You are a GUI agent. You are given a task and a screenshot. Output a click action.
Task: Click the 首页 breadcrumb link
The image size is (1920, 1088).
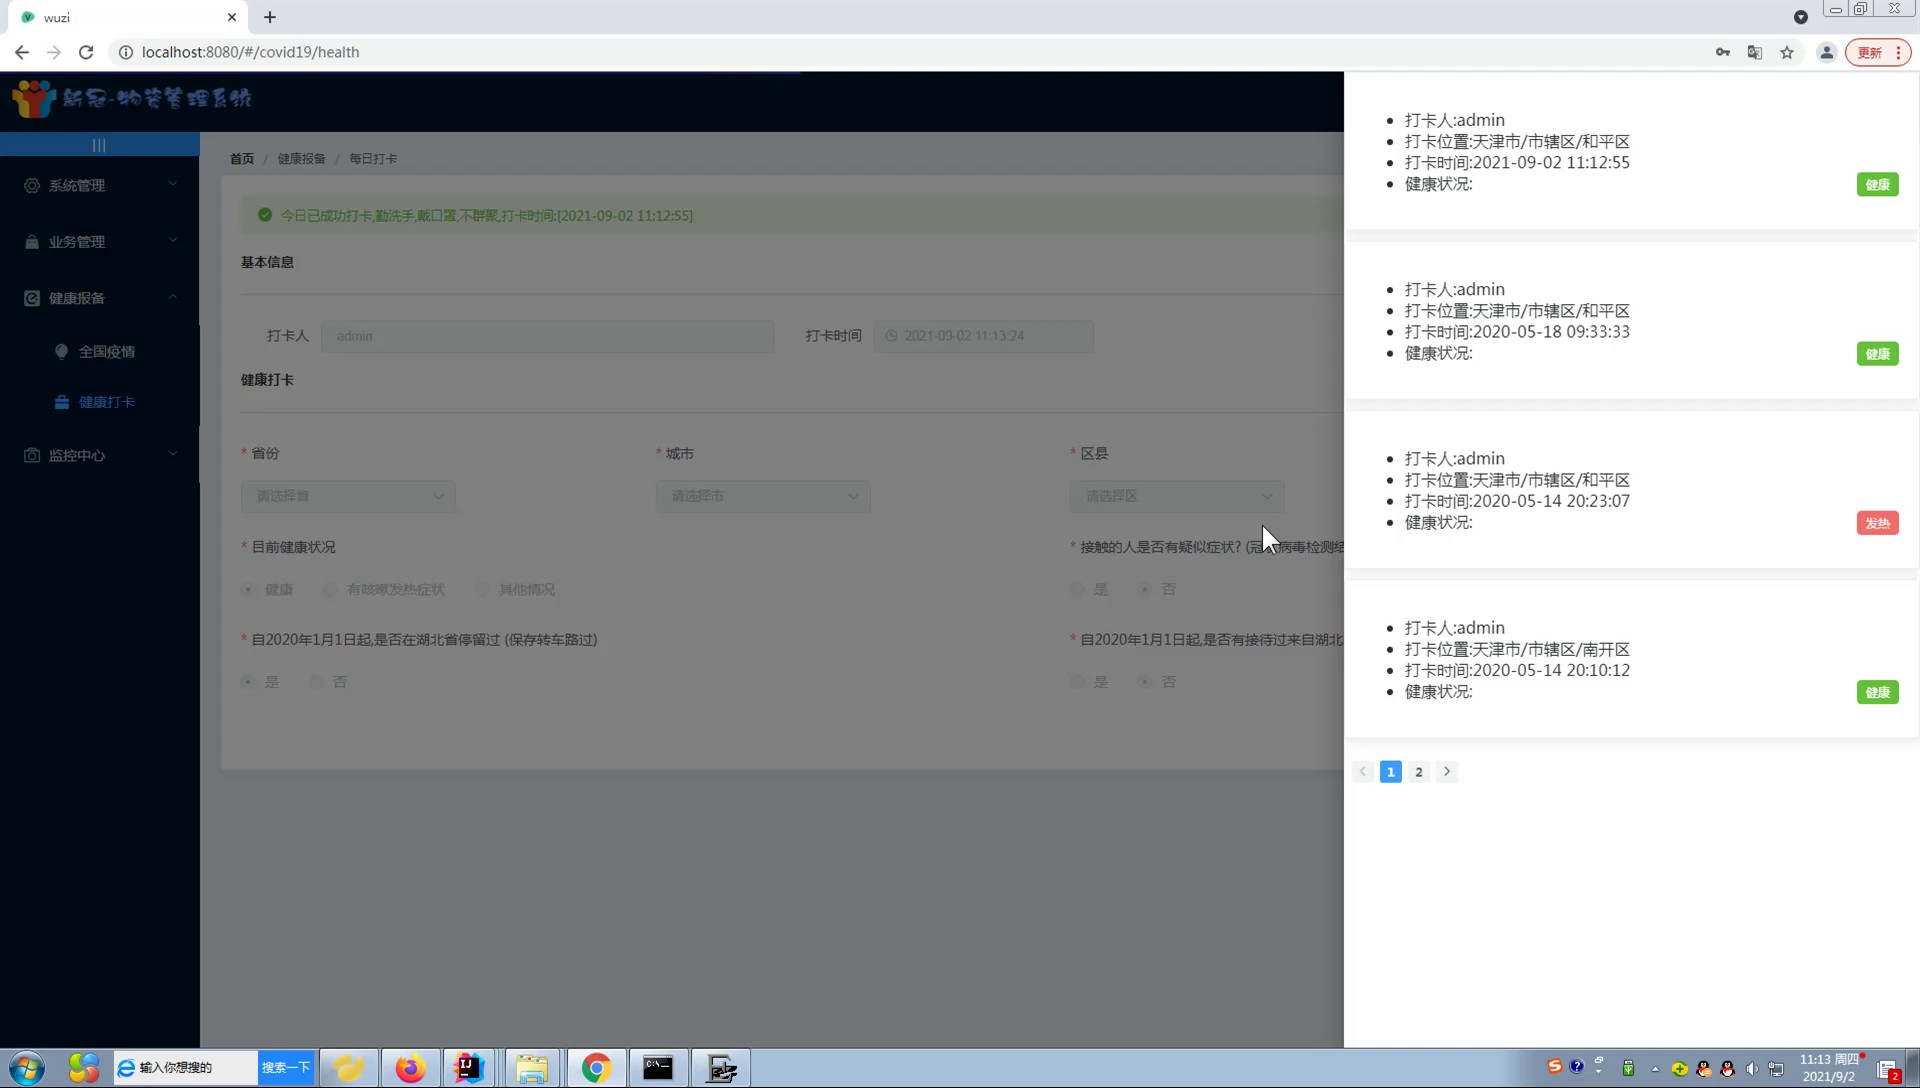pos(242,159)
